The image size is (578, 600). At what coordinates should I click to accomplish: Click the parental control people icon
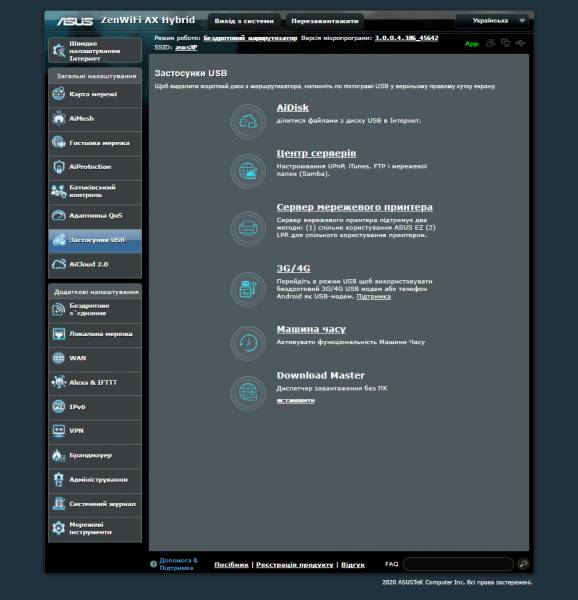tap(59, 191)
